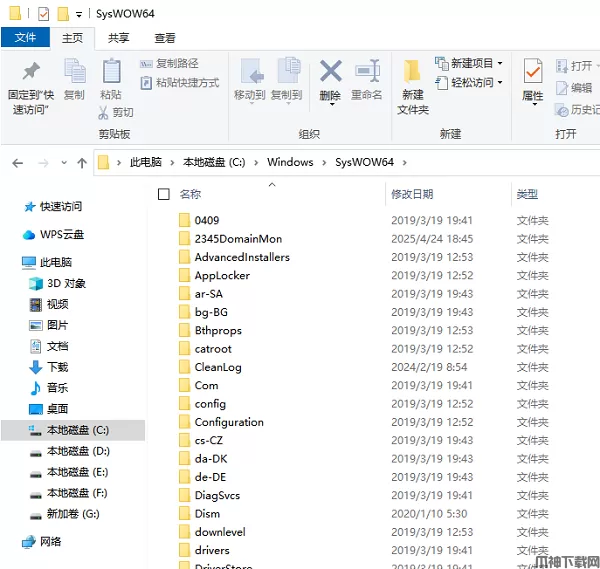Toggle the select-all checkbox beside 名称 header
The height and width of the screenshot is (569, 600).
click(166, 194)
